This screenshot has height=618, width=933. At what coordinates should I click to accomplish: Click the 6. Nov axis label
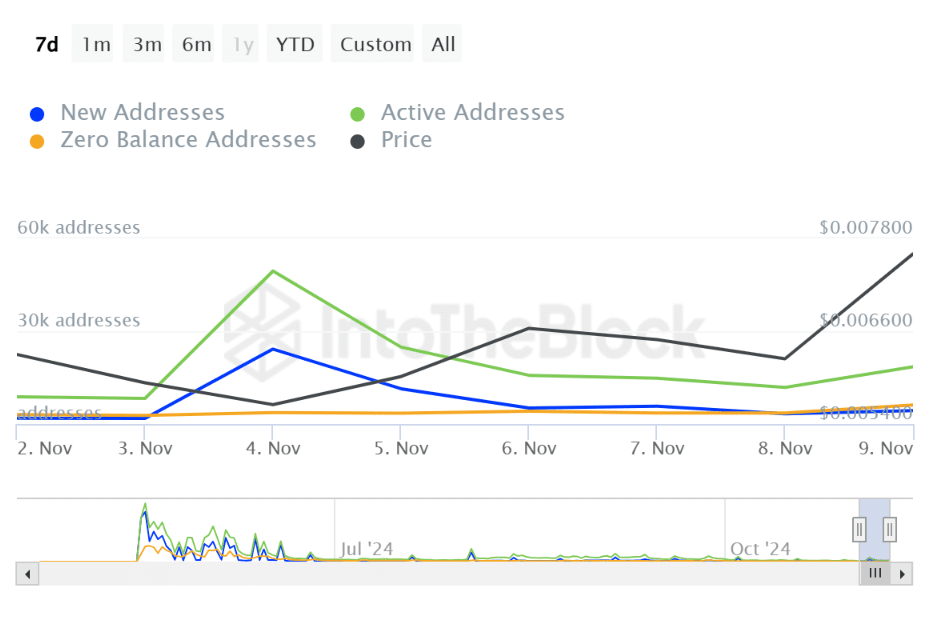pos(529,448)
